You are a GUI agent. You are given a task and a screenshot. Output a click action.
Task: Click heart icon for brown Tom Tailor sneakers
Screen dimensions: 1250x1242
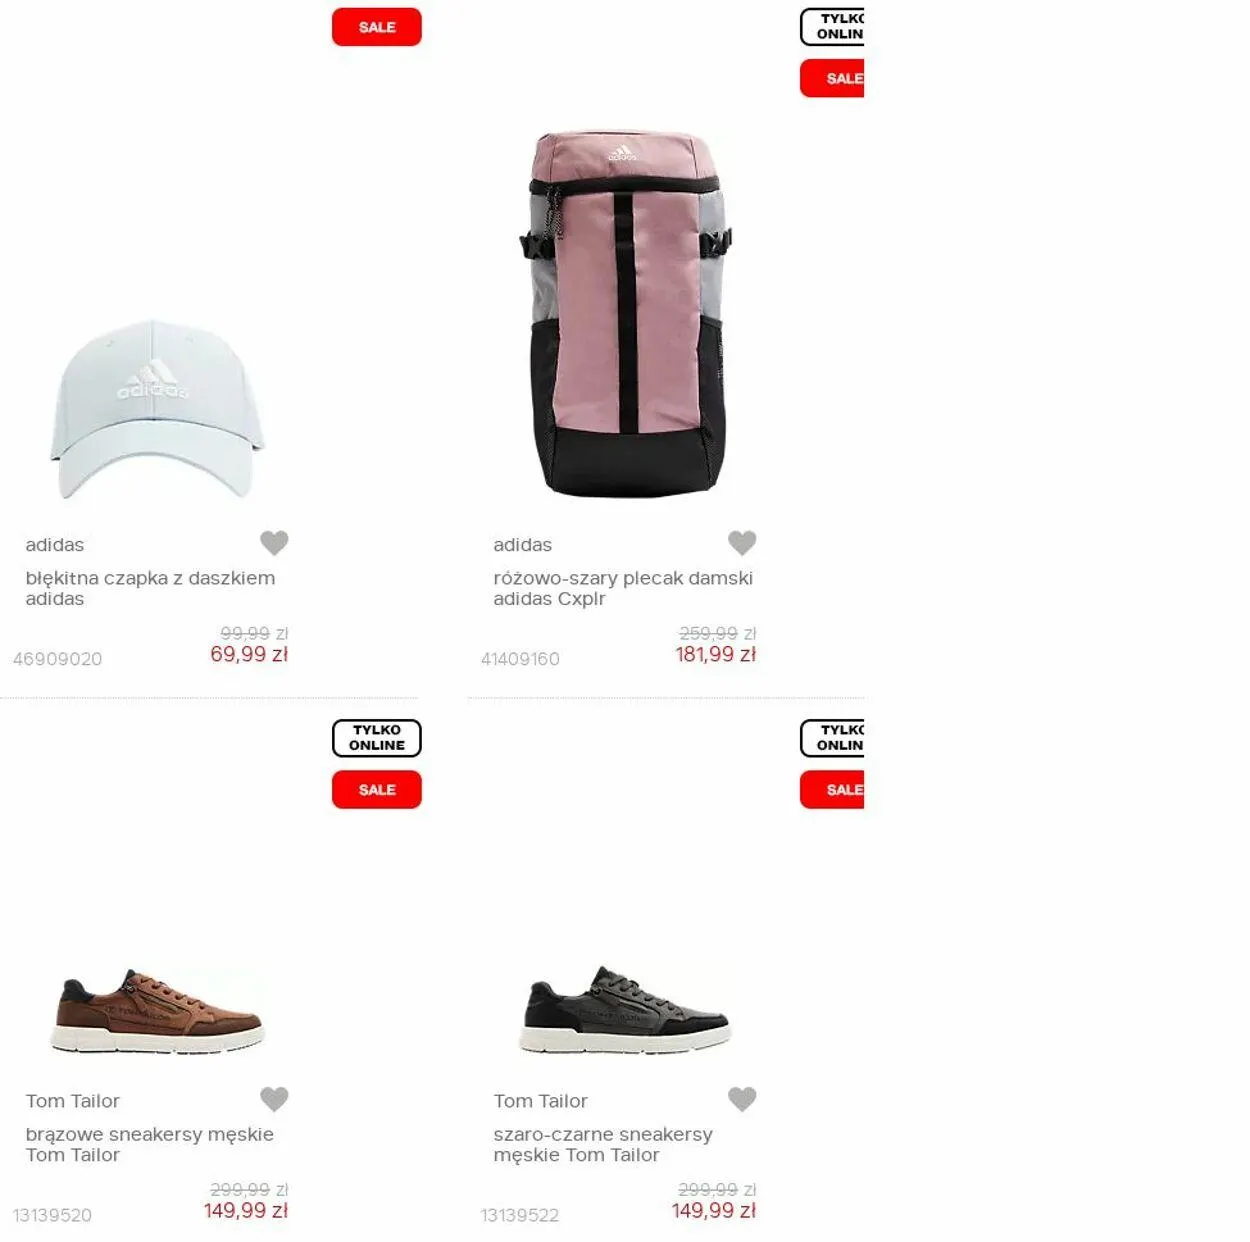[274, 1099]
